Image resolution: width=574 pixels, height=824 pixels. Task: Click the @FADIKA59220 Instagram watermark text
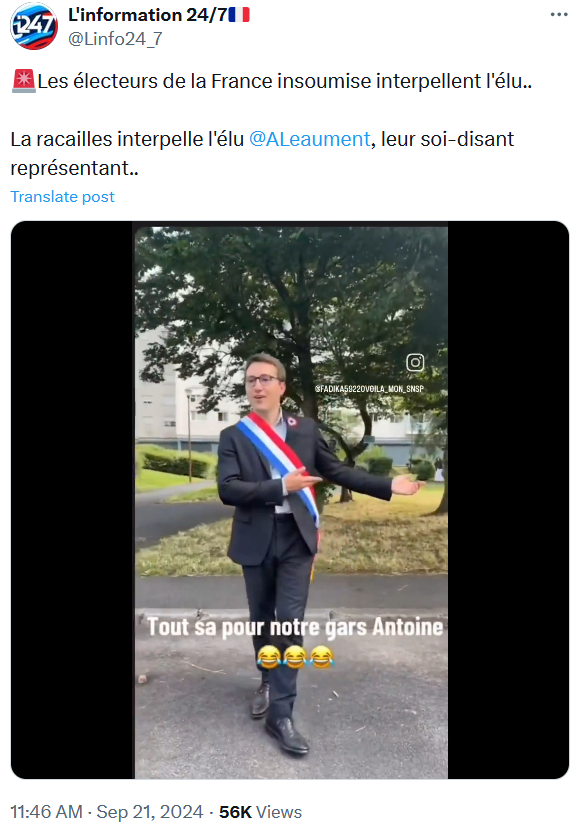coord(370,389)
